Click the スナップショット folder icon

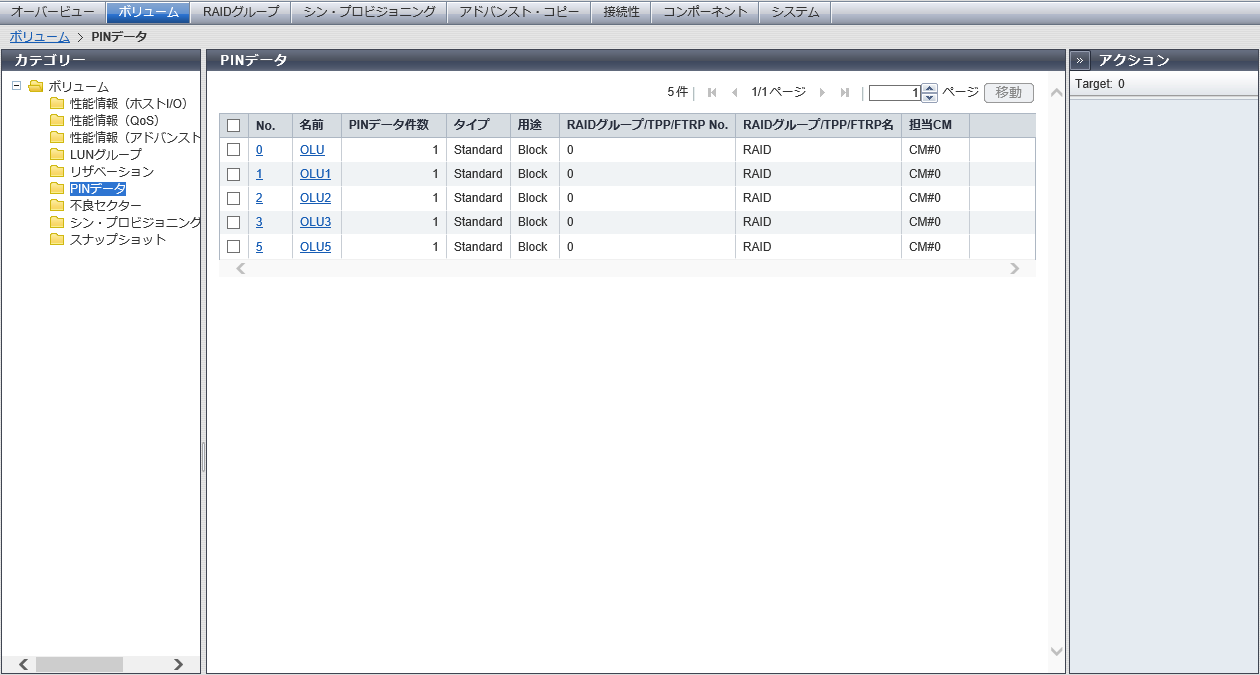tap(57, 239)
